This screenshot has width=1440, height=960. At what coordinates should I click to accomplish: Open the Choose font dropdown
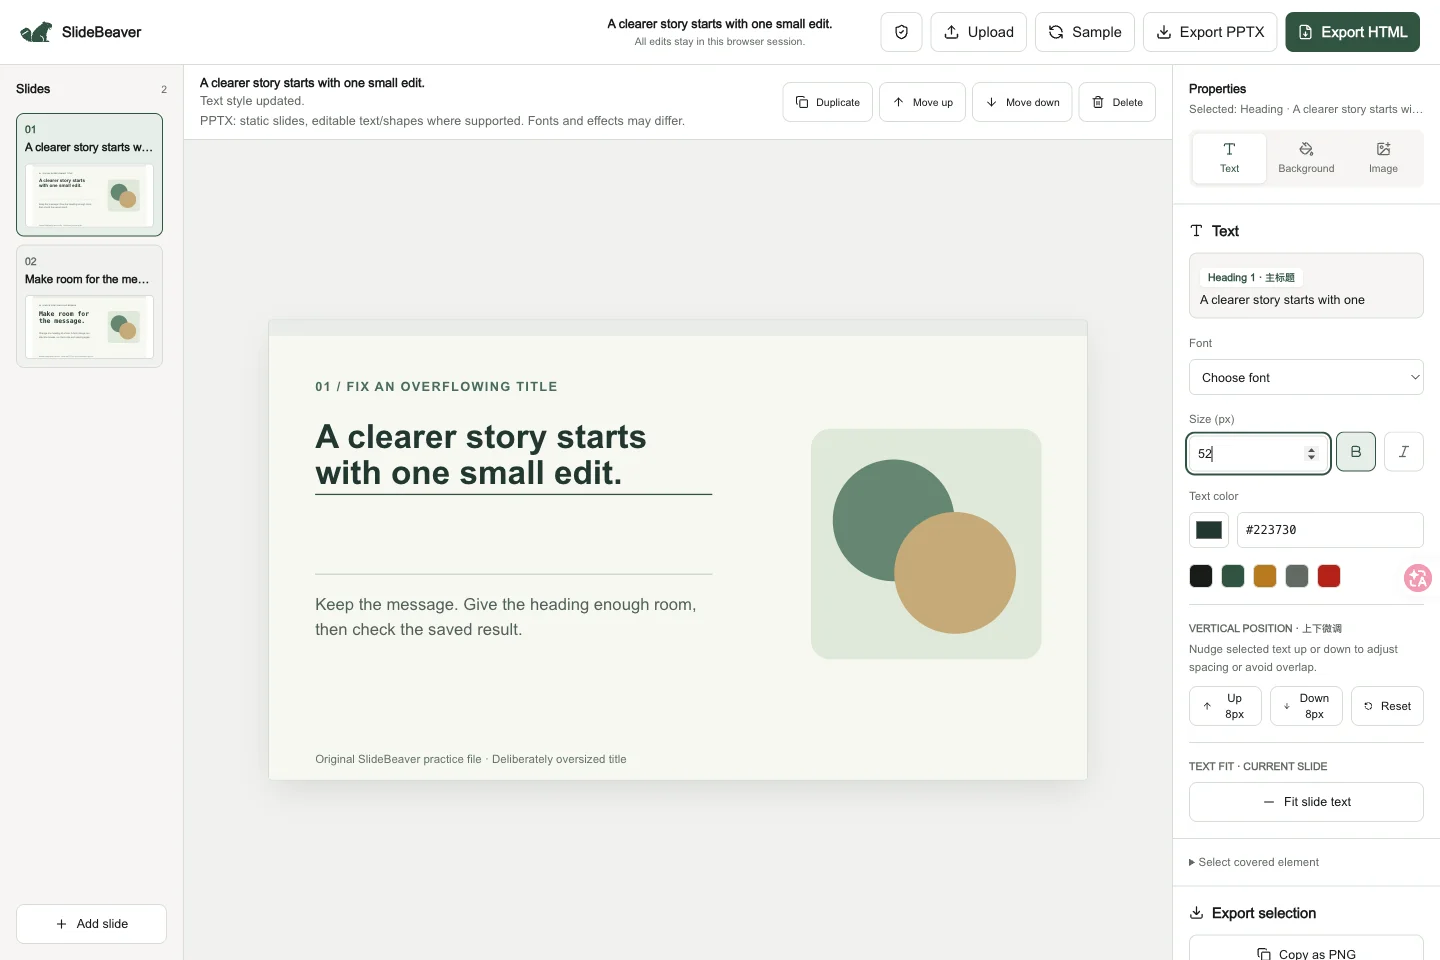[x=1306, y=377]
